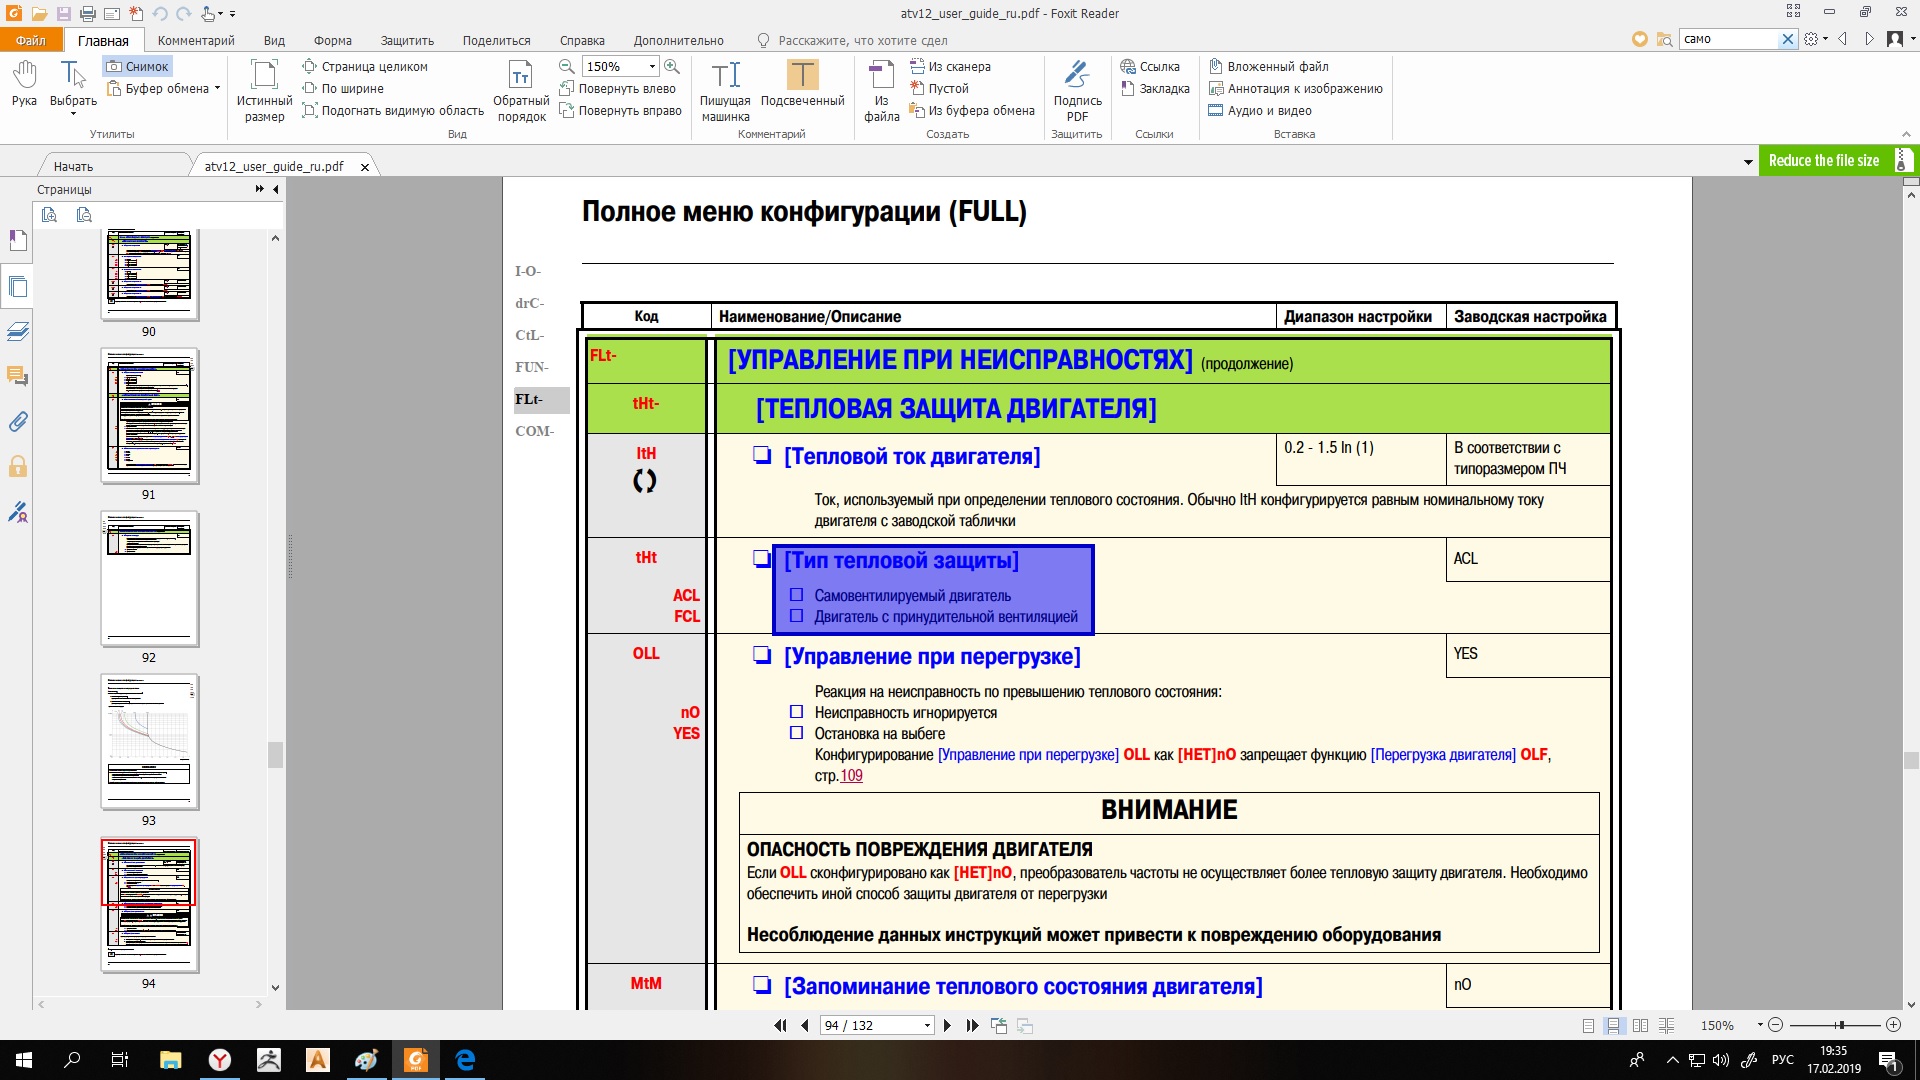Select page 93 thumbnail
This screenshot has width=1920, height=1080.
pos(149,741)
